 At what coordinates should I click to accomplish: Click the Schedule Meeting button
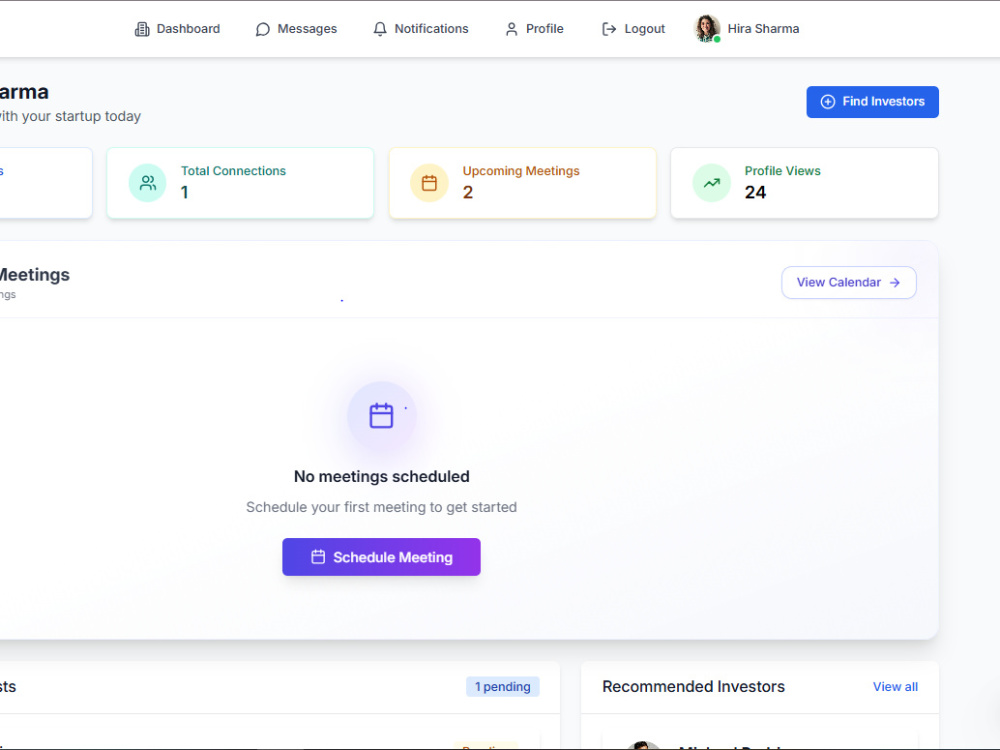381,557
